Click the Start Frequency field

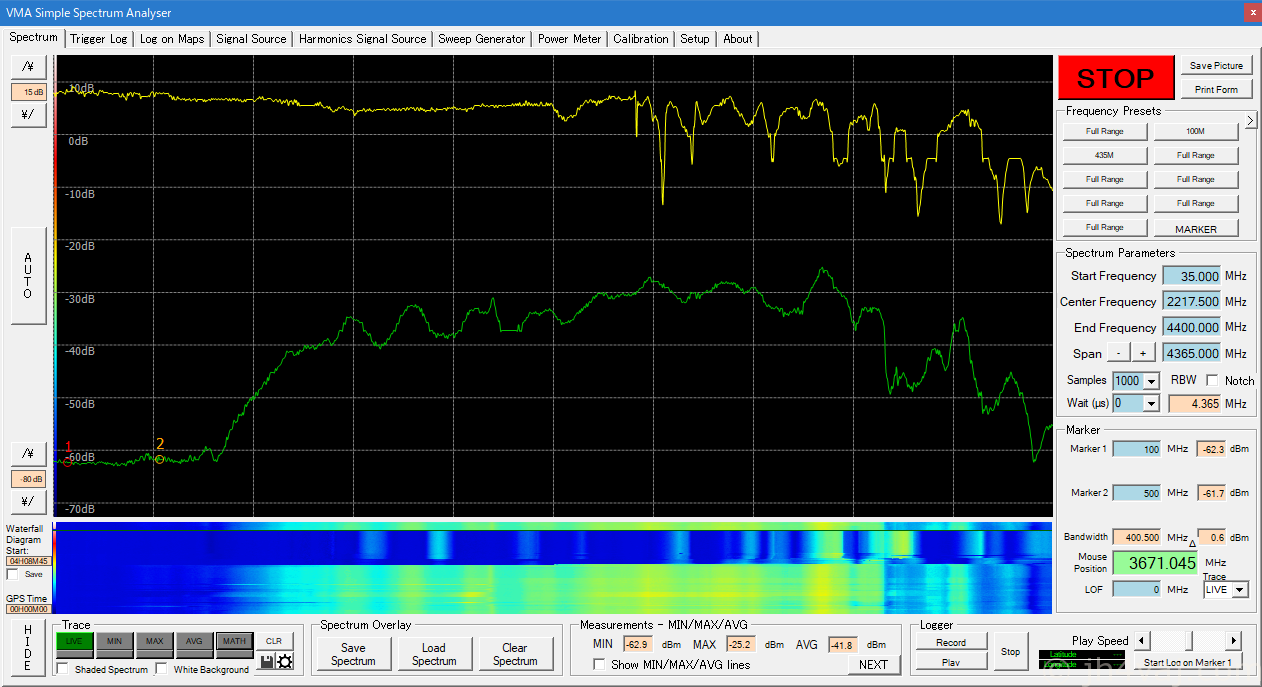(x=1191, y=276)
